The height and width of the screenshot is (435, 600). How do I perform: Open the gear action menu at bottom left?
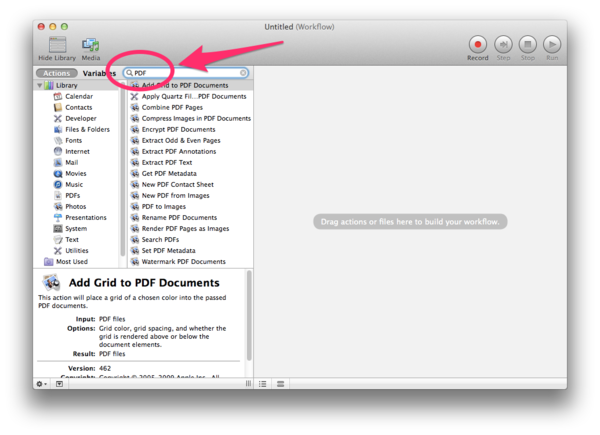(x=41, y=384)
